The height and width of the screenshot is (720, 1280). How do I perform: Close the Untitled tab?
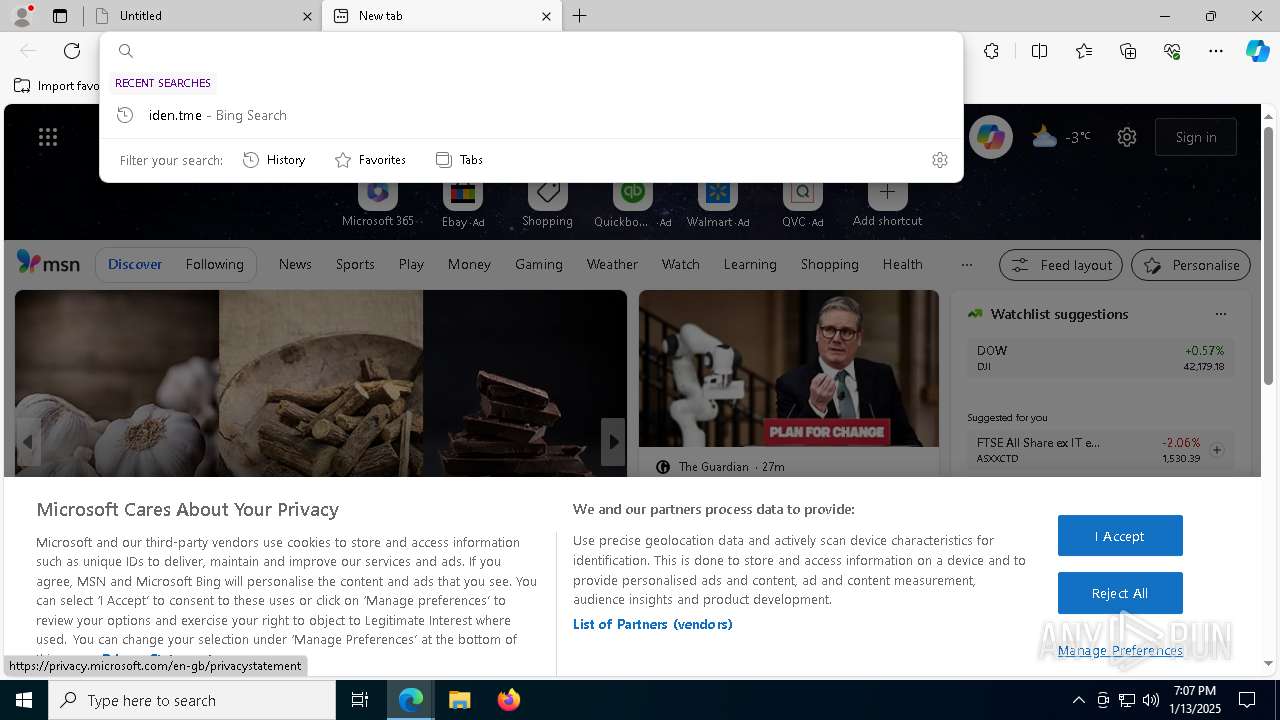pyautogui.click(x=307, y=16)
